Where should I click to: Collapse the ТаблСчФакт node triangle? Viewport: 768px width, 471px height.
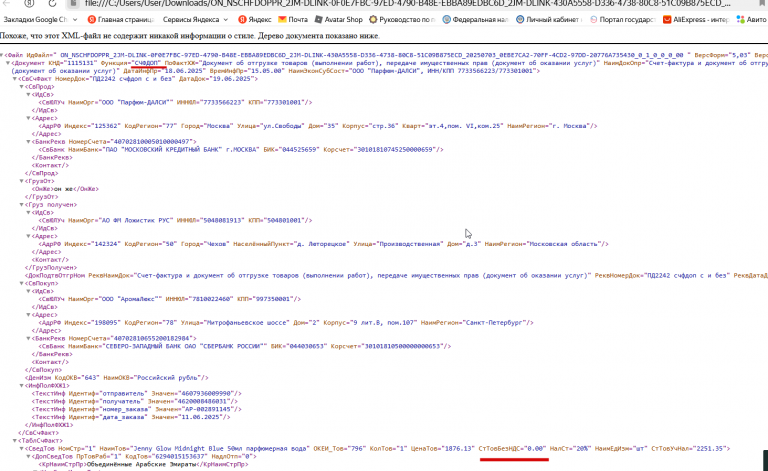[15, 441]
